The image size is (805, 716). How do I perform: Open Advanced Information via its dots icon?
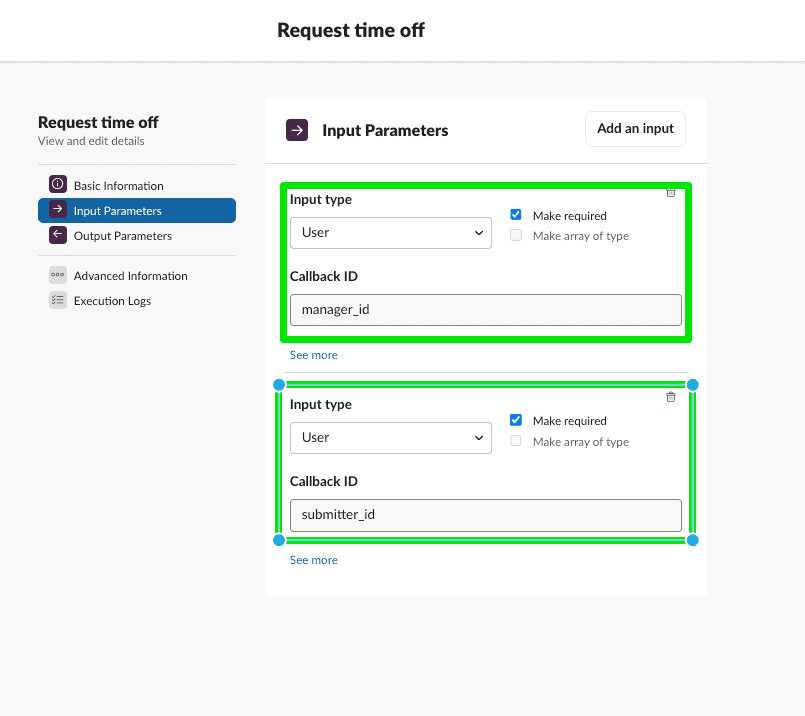pos(58,275)
